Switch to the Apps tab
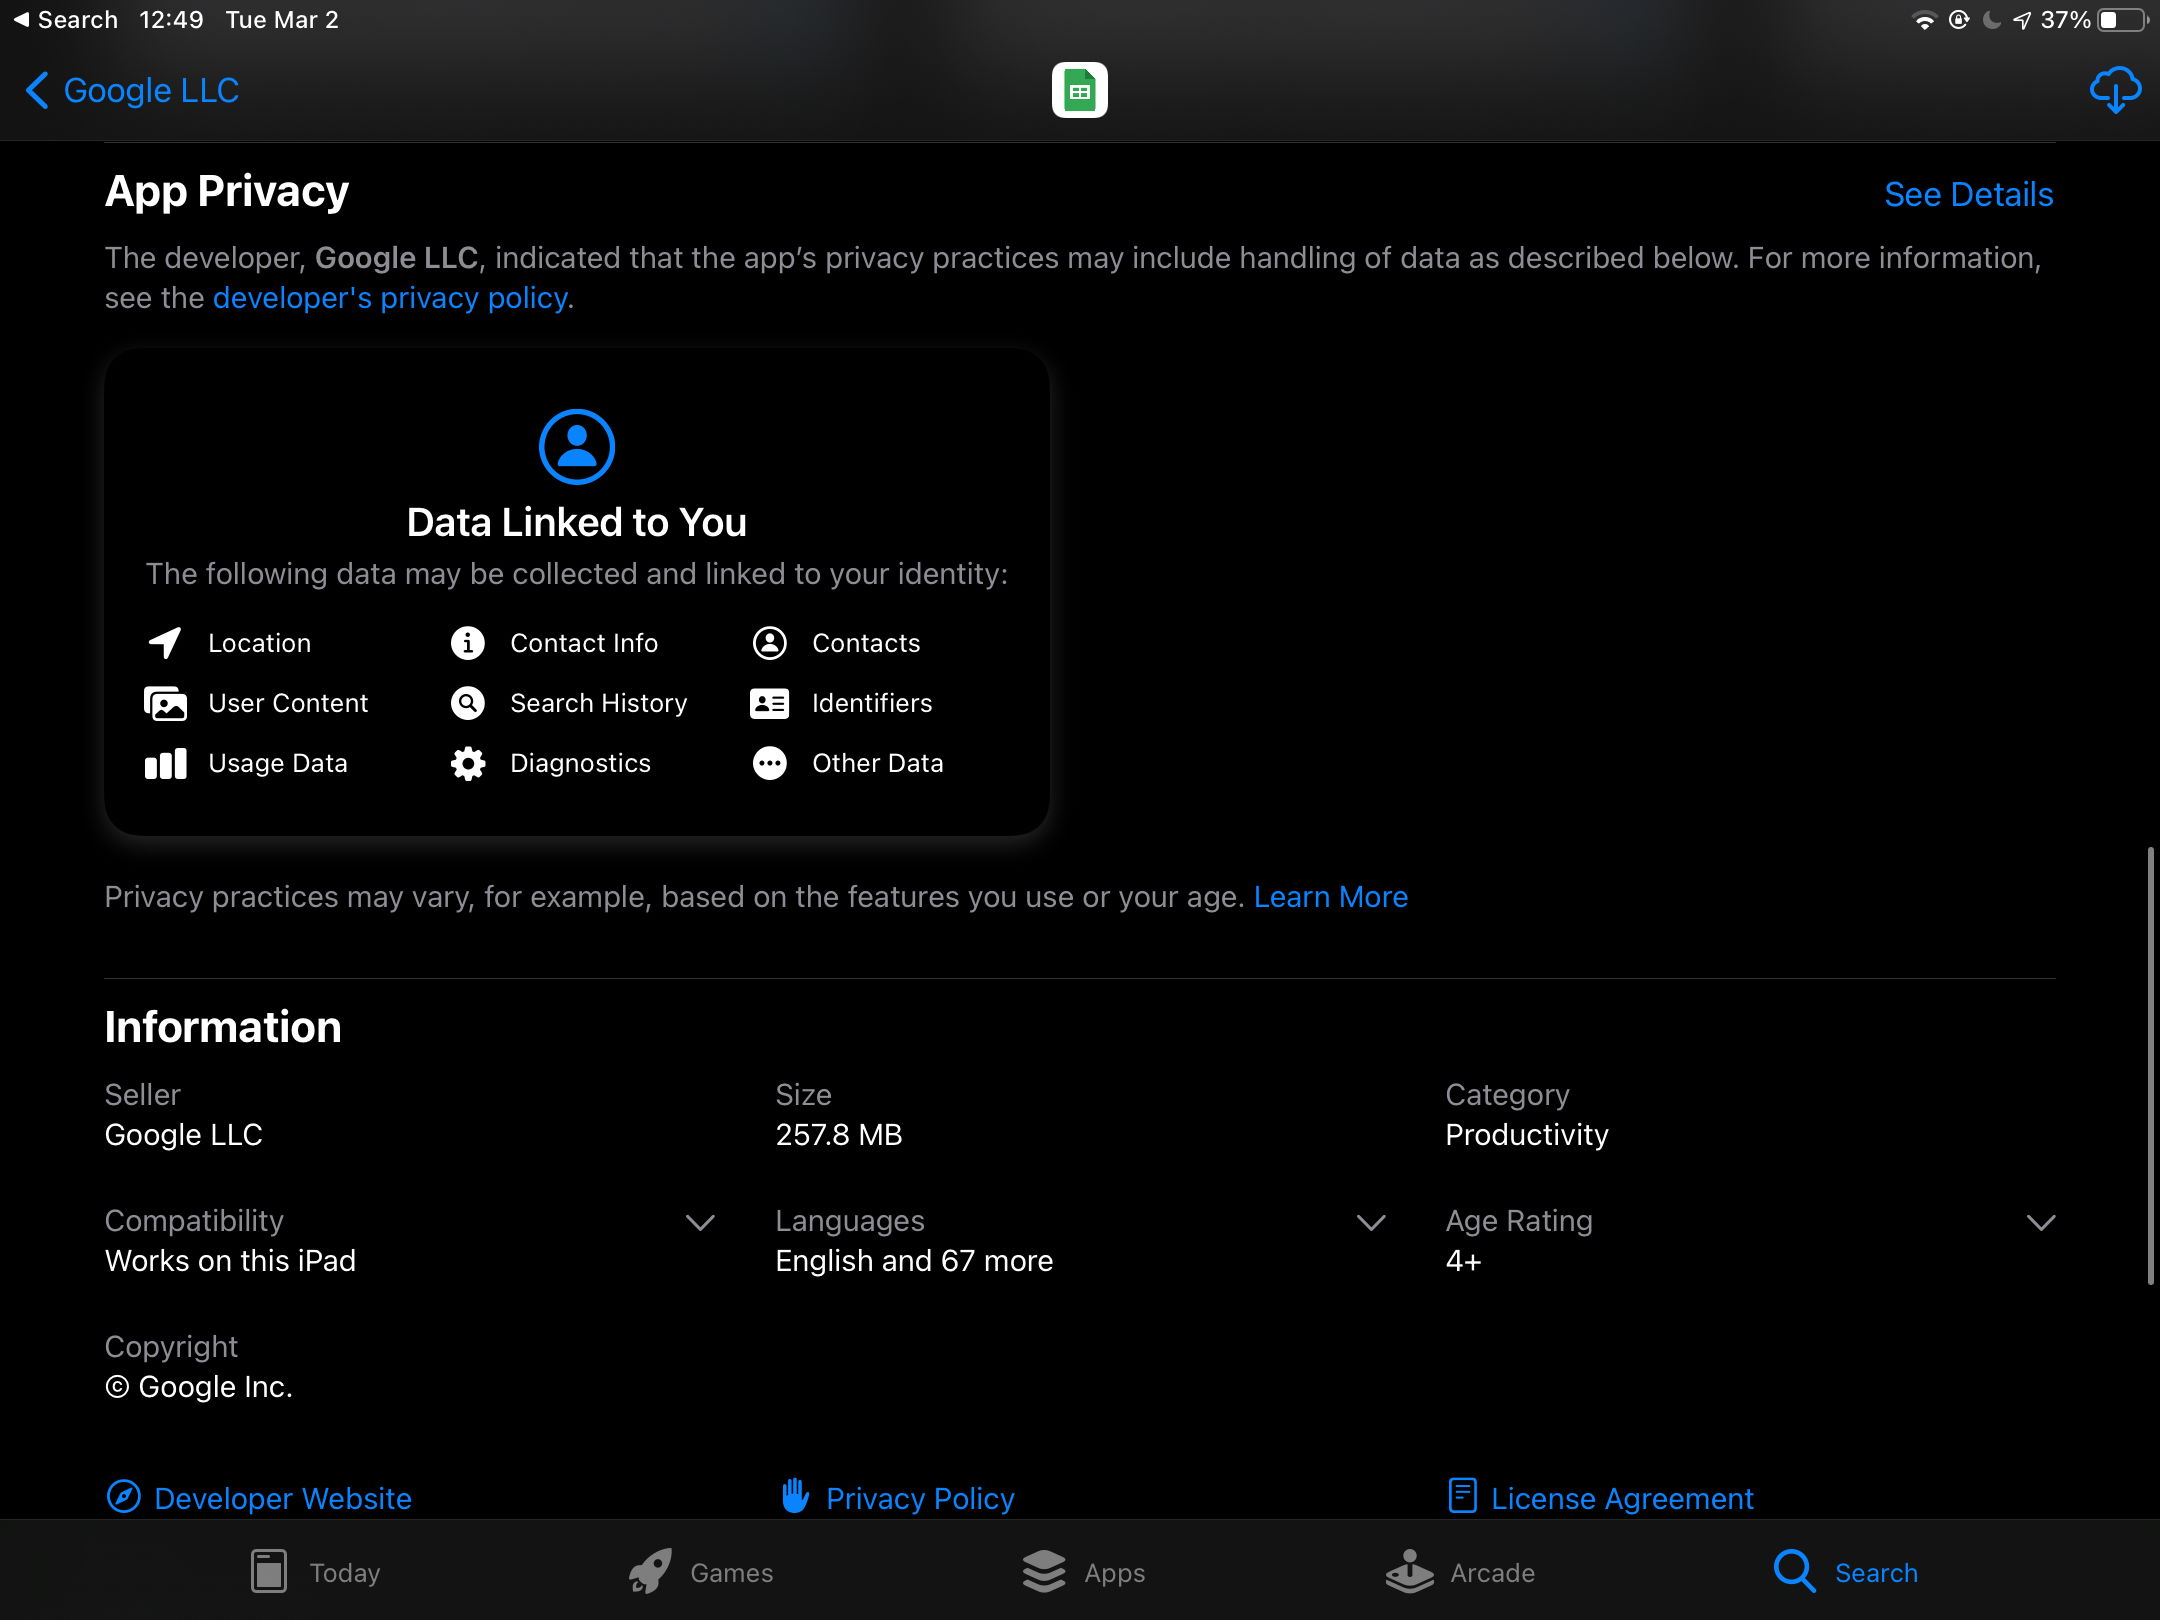Image resolution: width=2160 pixels, height=1620 pixels. click(x=1083, y=1572)
